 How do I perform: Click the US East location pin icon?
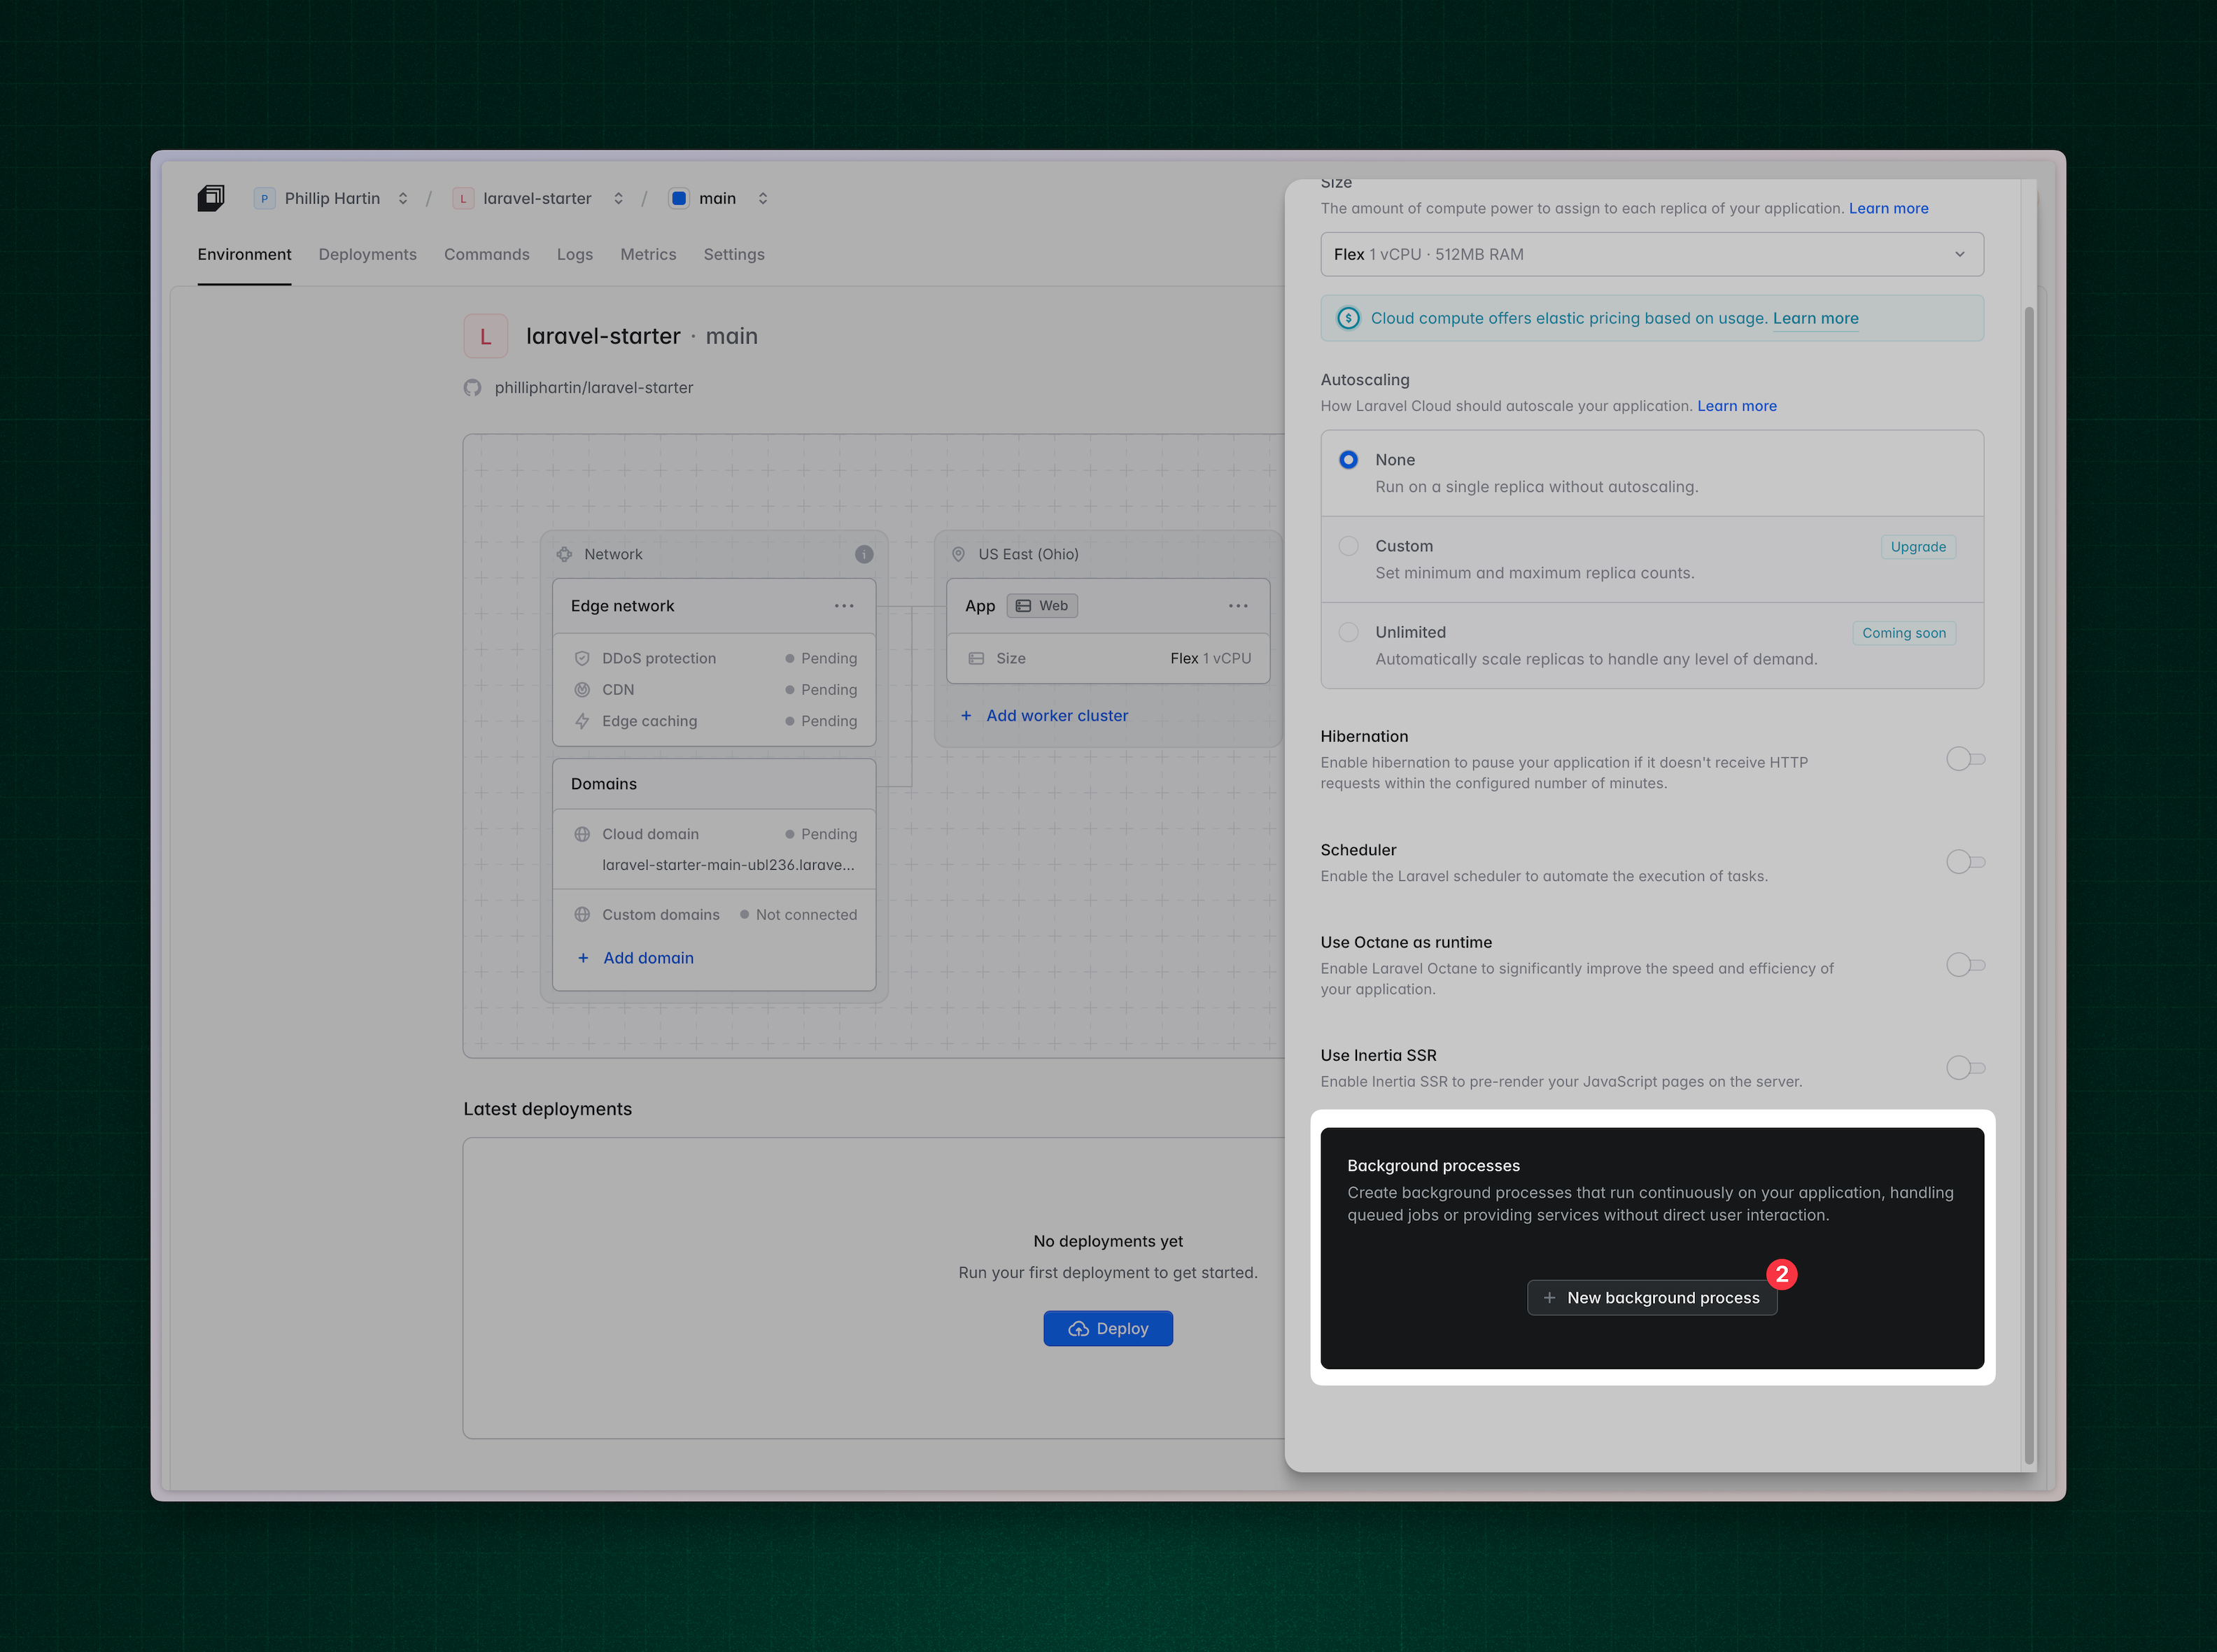[x=958, y=554]
